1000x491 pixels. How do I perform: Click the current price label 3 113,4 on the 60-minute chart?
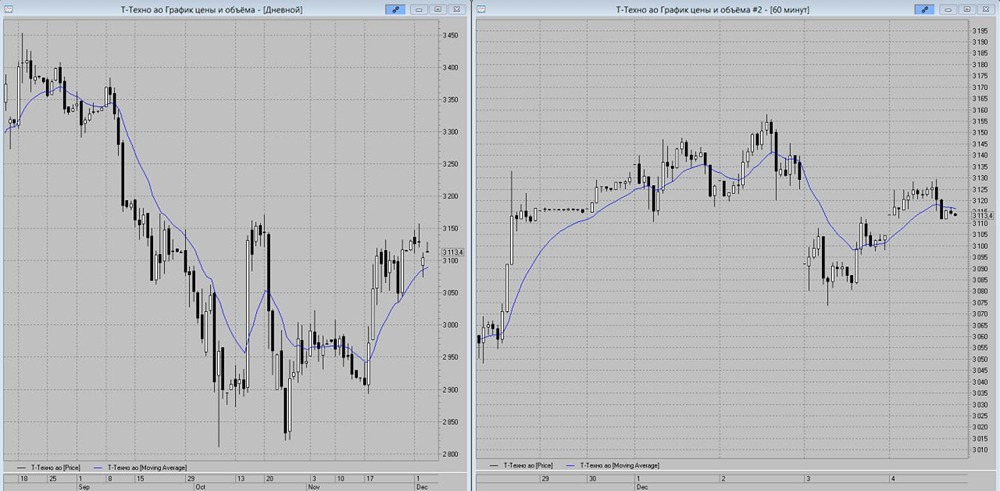[x=981, y=216]
